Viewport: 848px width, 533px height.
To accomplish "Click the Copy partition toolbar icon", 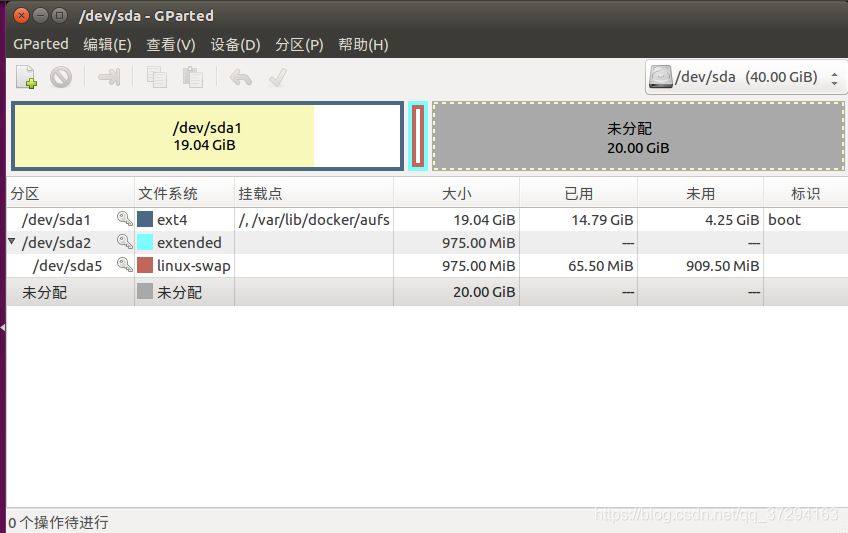I will [157, 77].
